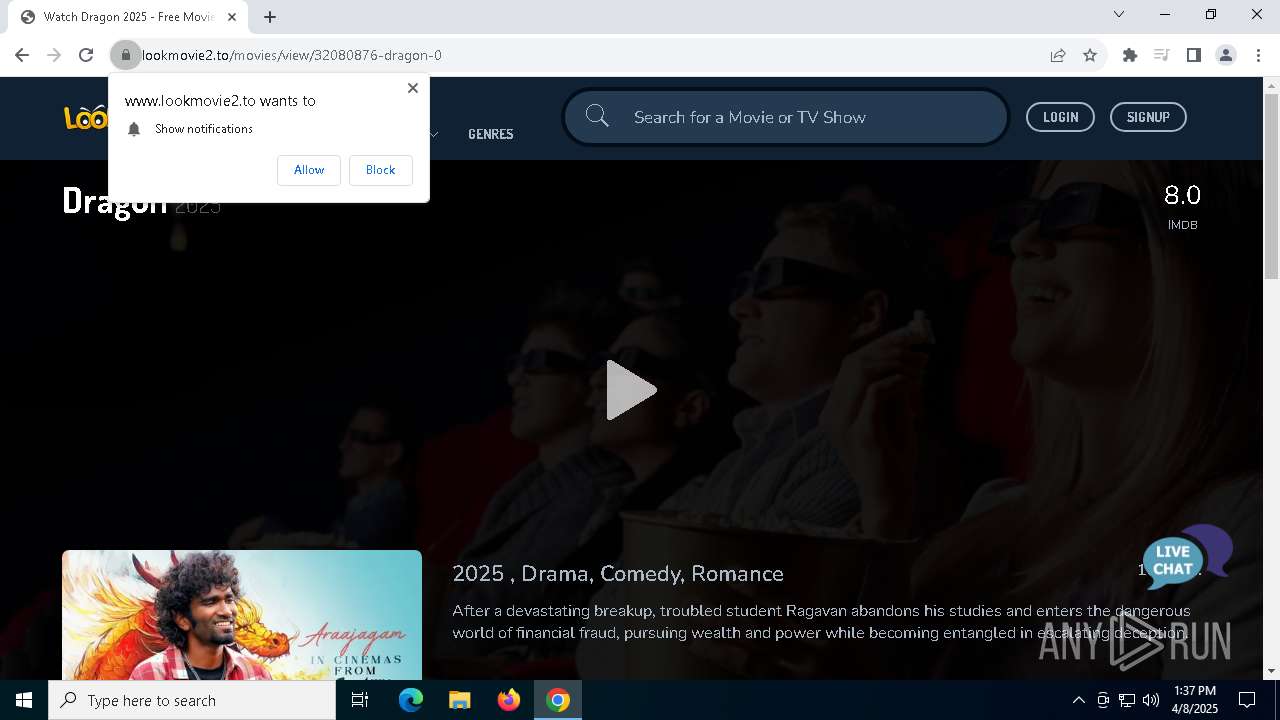Open Chrome three-dot menu
The image size is (1280, 720).
1258,55
